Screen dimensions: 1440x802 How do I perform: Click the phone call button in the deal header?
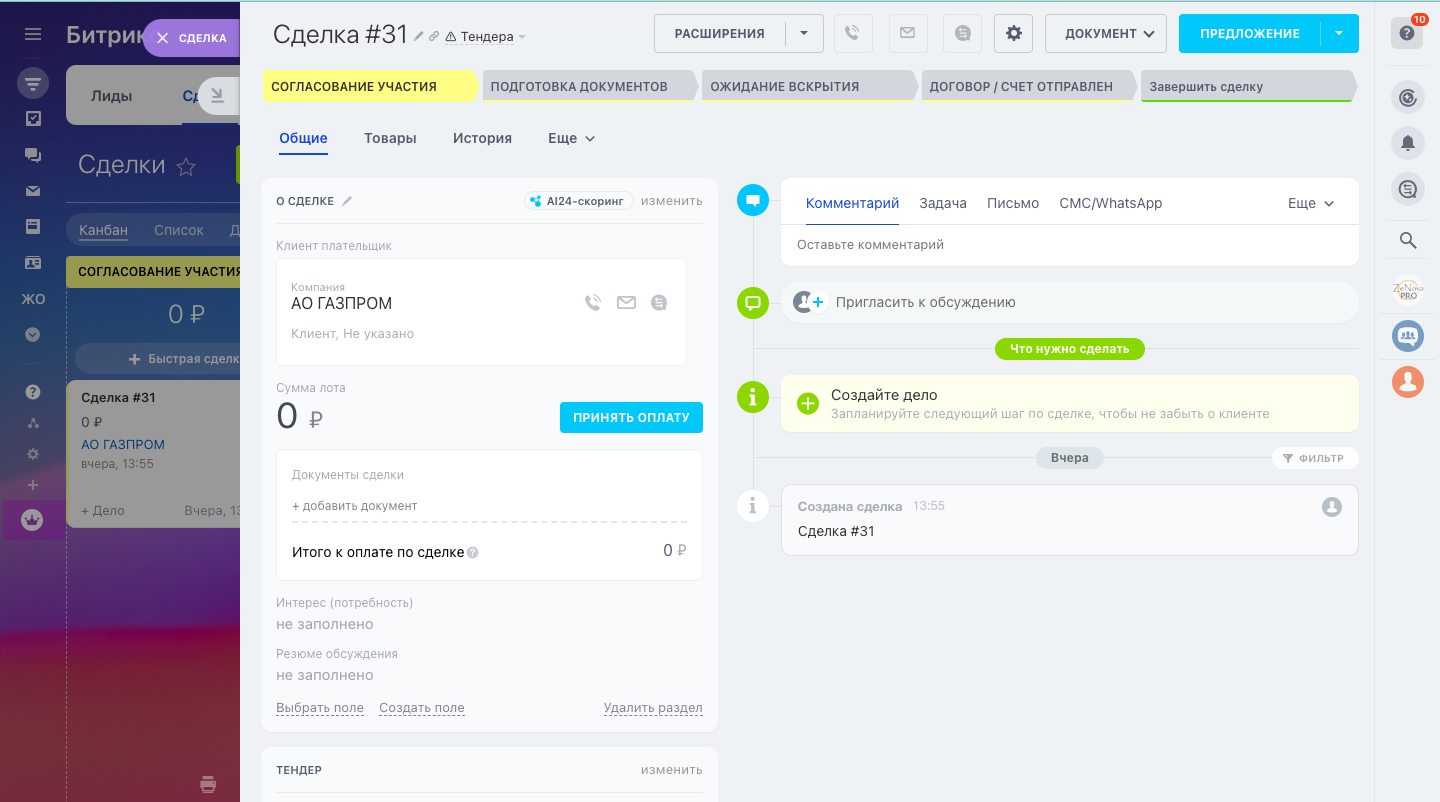pyautogui.click(x=852, y=33)
